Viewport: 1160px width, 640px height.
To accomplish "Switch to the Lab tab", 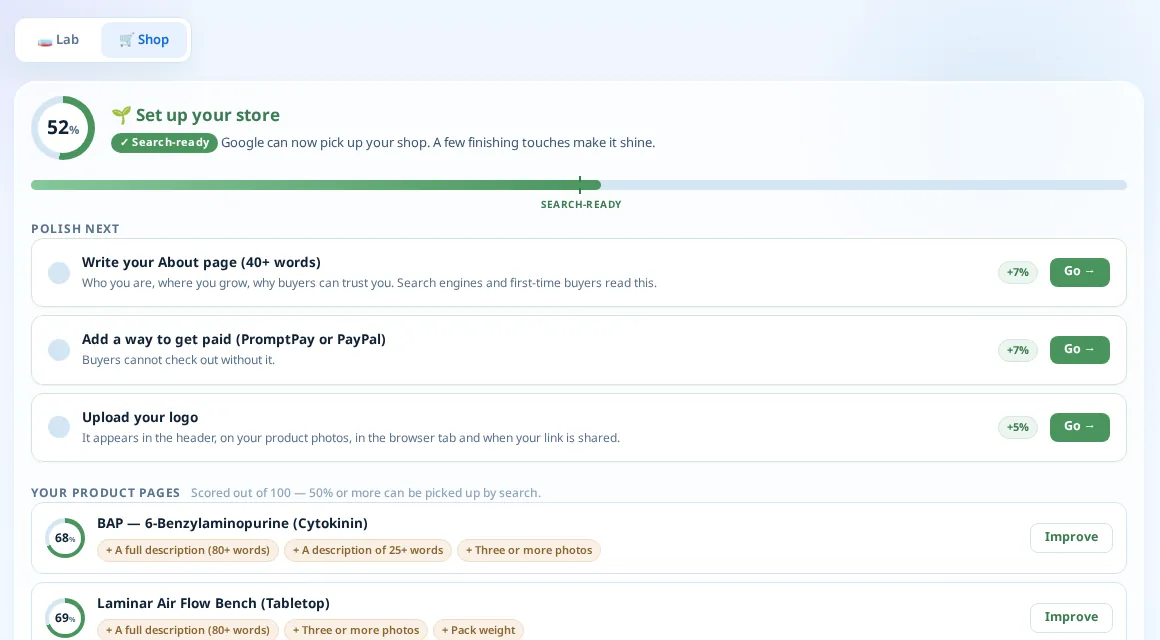I will [x=58, y=40].
